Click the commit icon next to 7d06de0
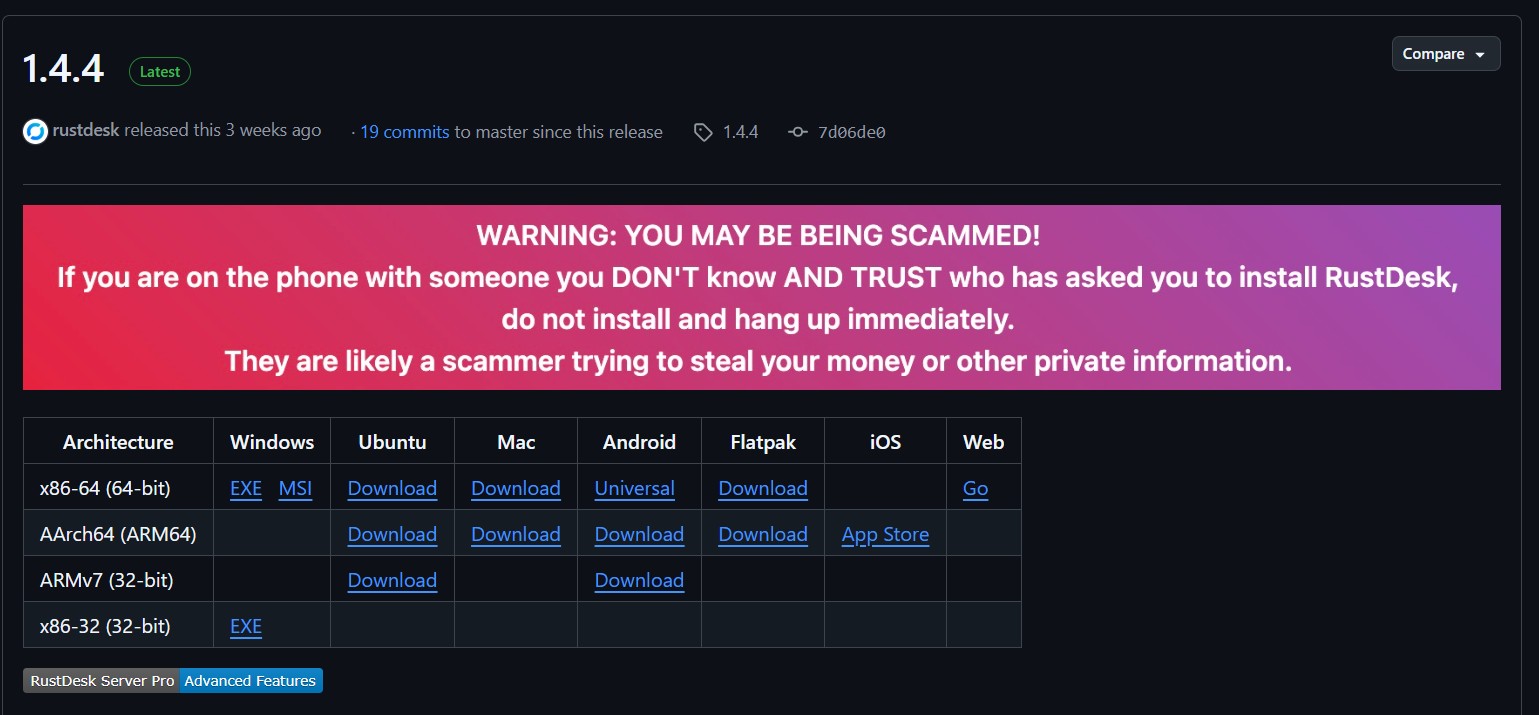The height and width of the screenshot is (715, 1539). click(797, 132)
